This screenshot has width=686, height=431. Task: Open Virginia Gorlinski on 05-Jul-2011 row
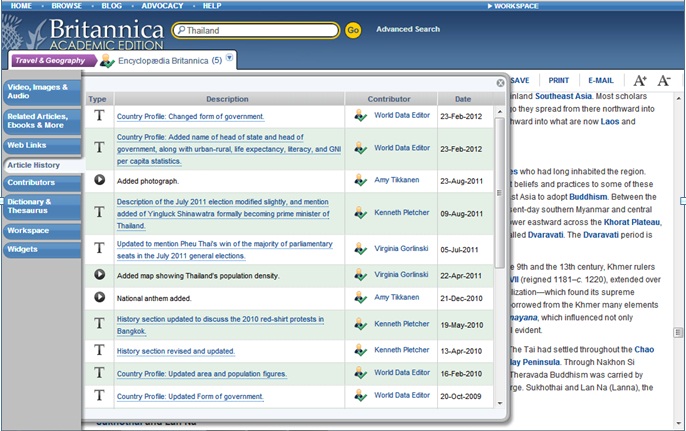click(401, 249)
